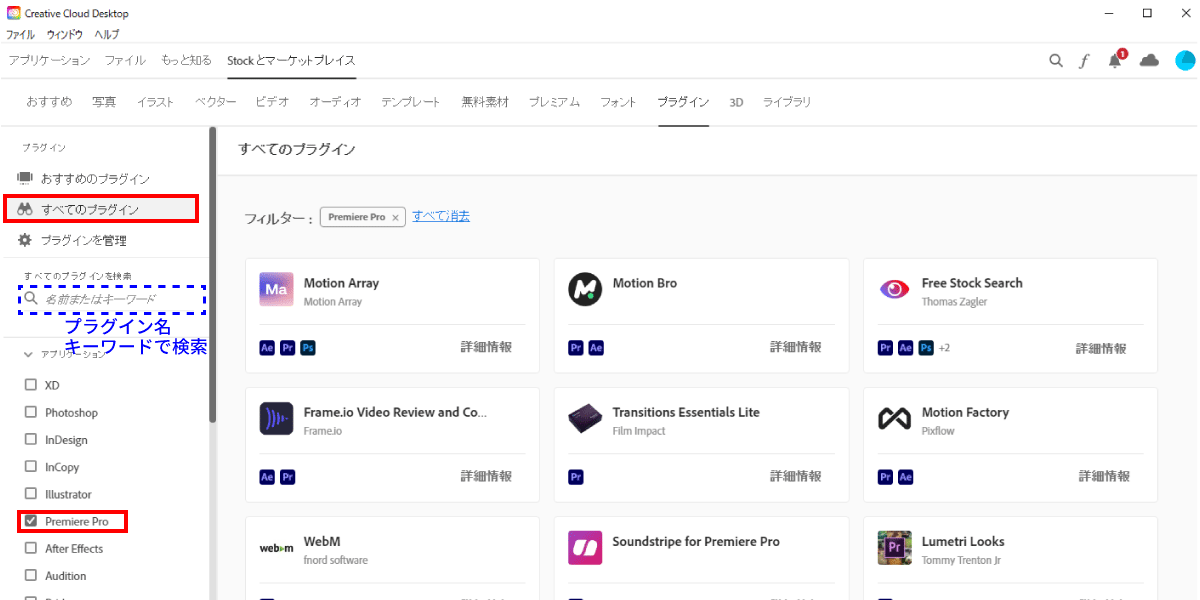The height and width of the screenshot is (600, 1200).
Task: Open the ヘルプ menu
Action: (106, 34)
